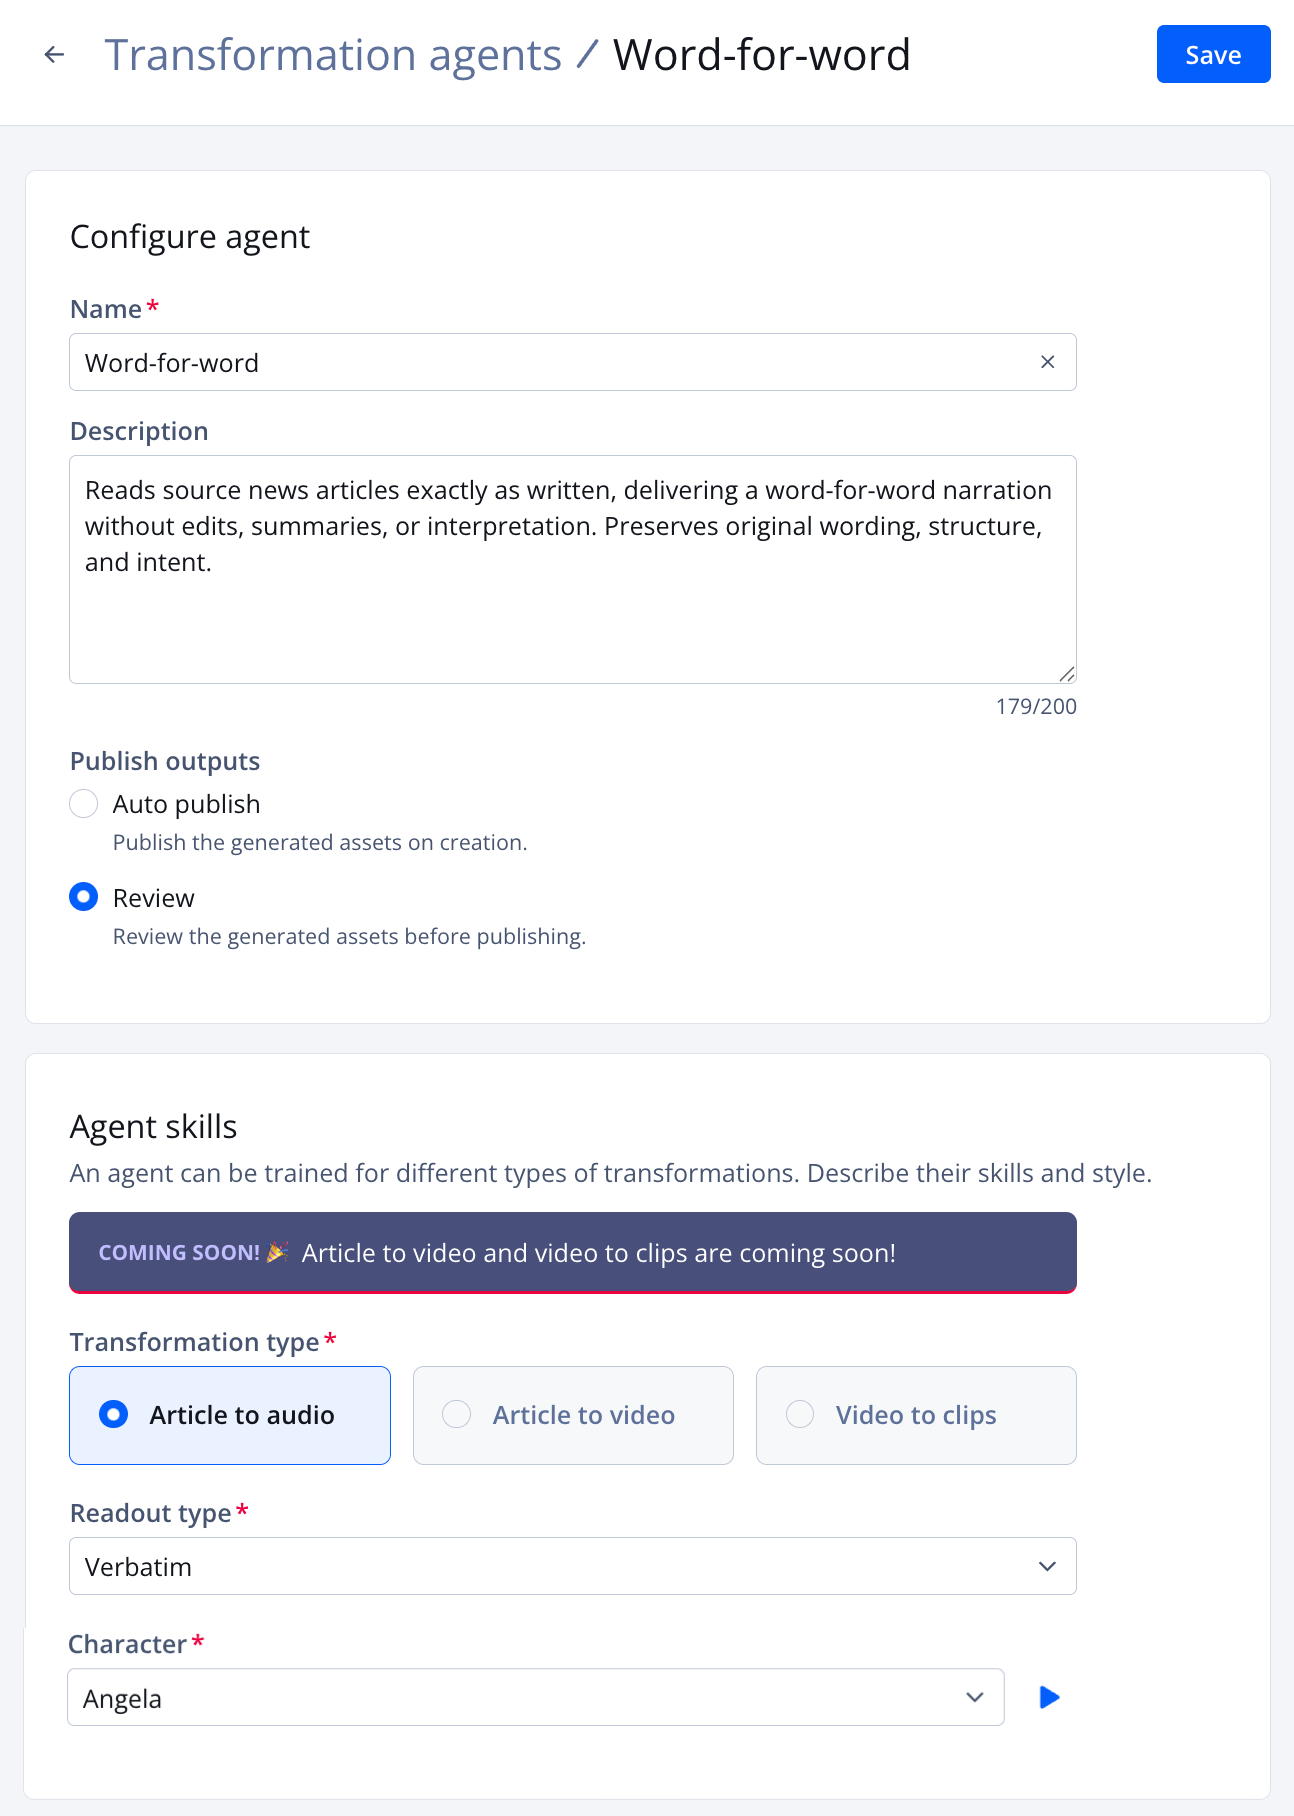Screen dimensions: 1294x1816
Task: Select the Review publishing option
Action: pos(84,897)
